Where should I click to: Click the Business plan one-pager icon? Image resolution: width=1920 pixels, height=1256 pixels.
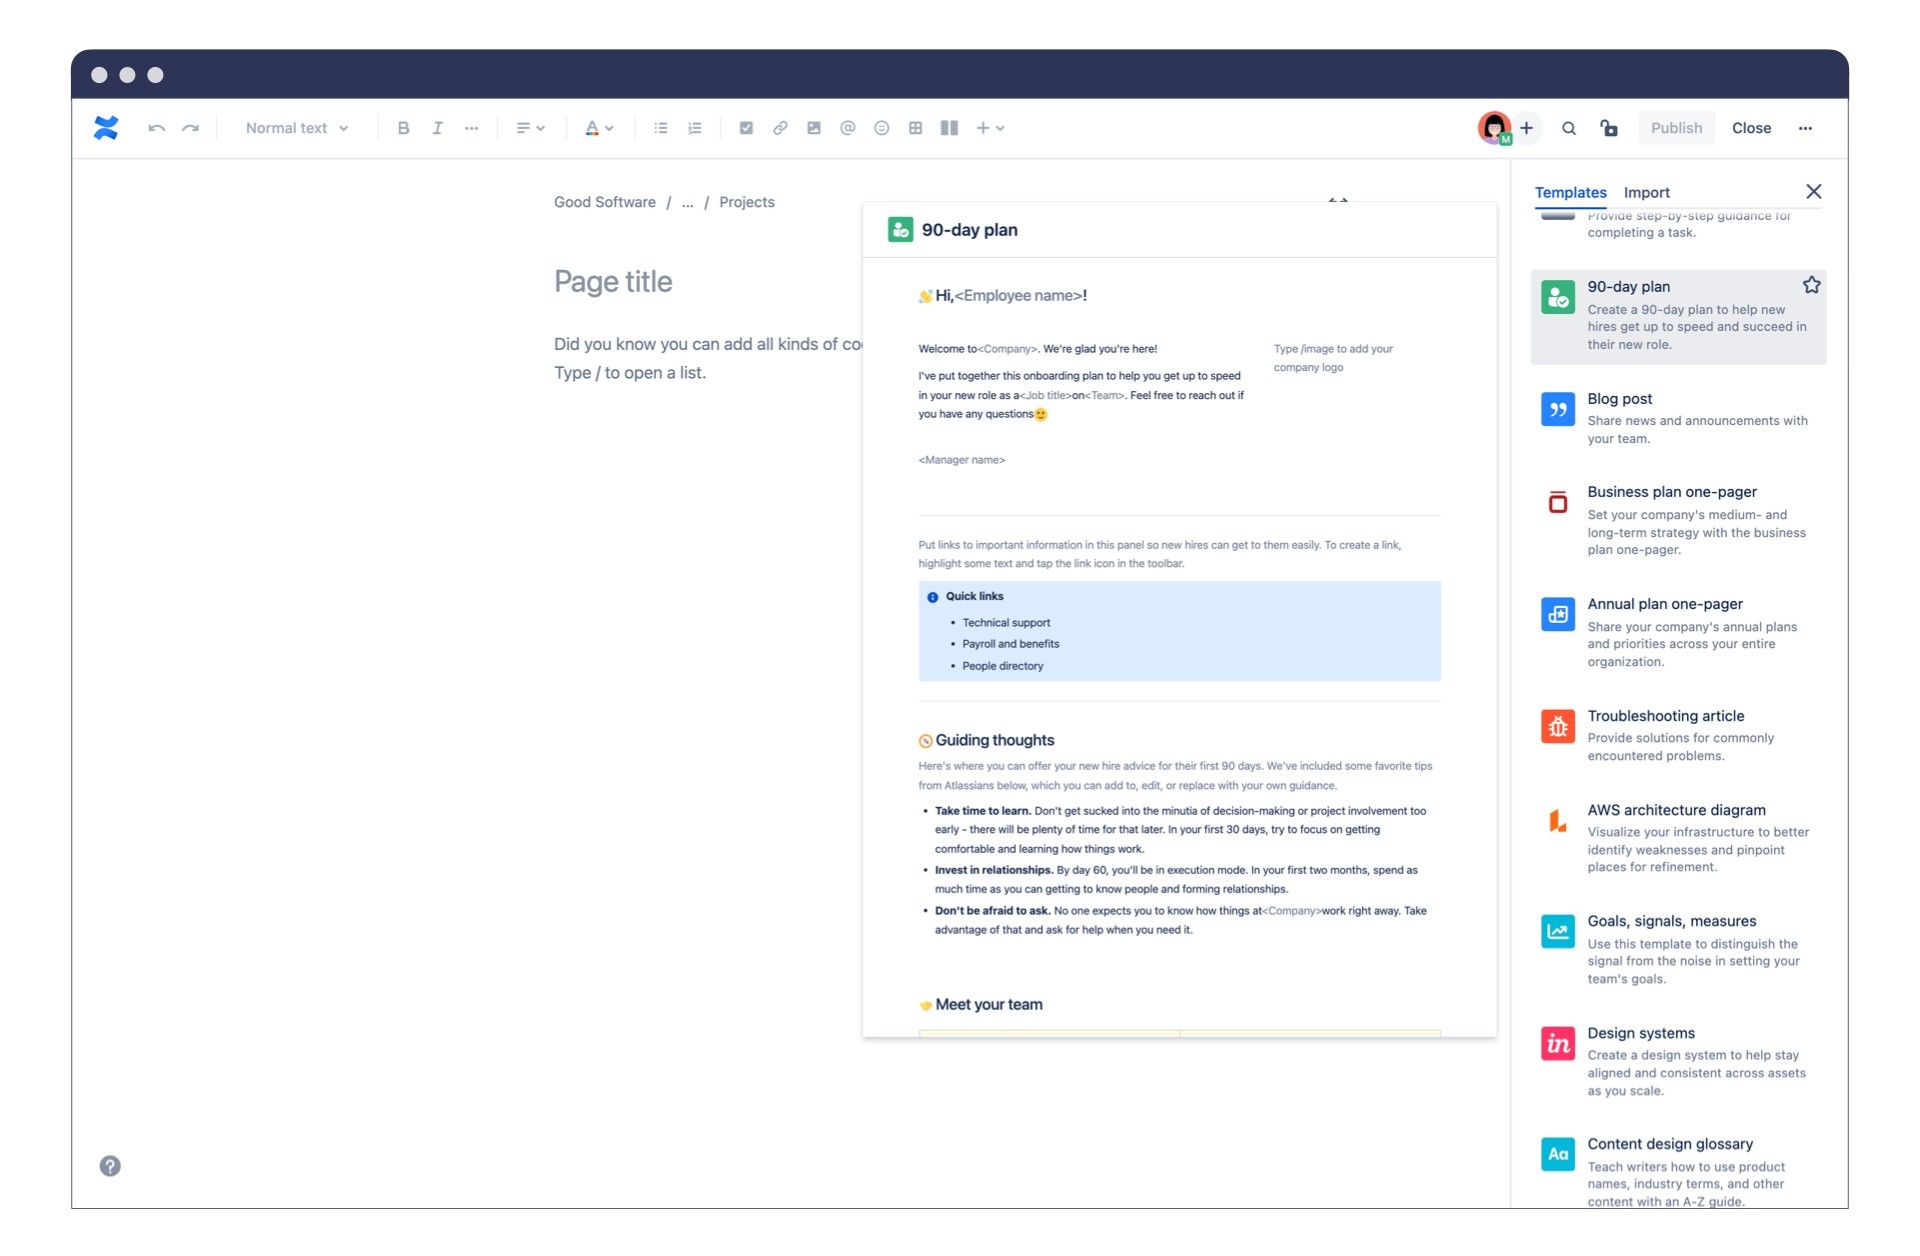(x=1558, y=502)
